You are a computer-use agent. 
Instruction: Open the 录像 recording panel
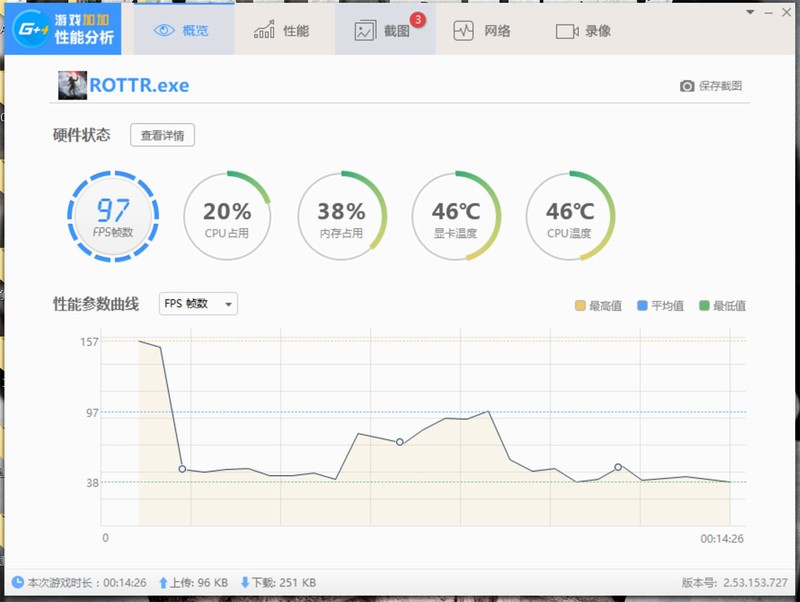coord(580,30)
